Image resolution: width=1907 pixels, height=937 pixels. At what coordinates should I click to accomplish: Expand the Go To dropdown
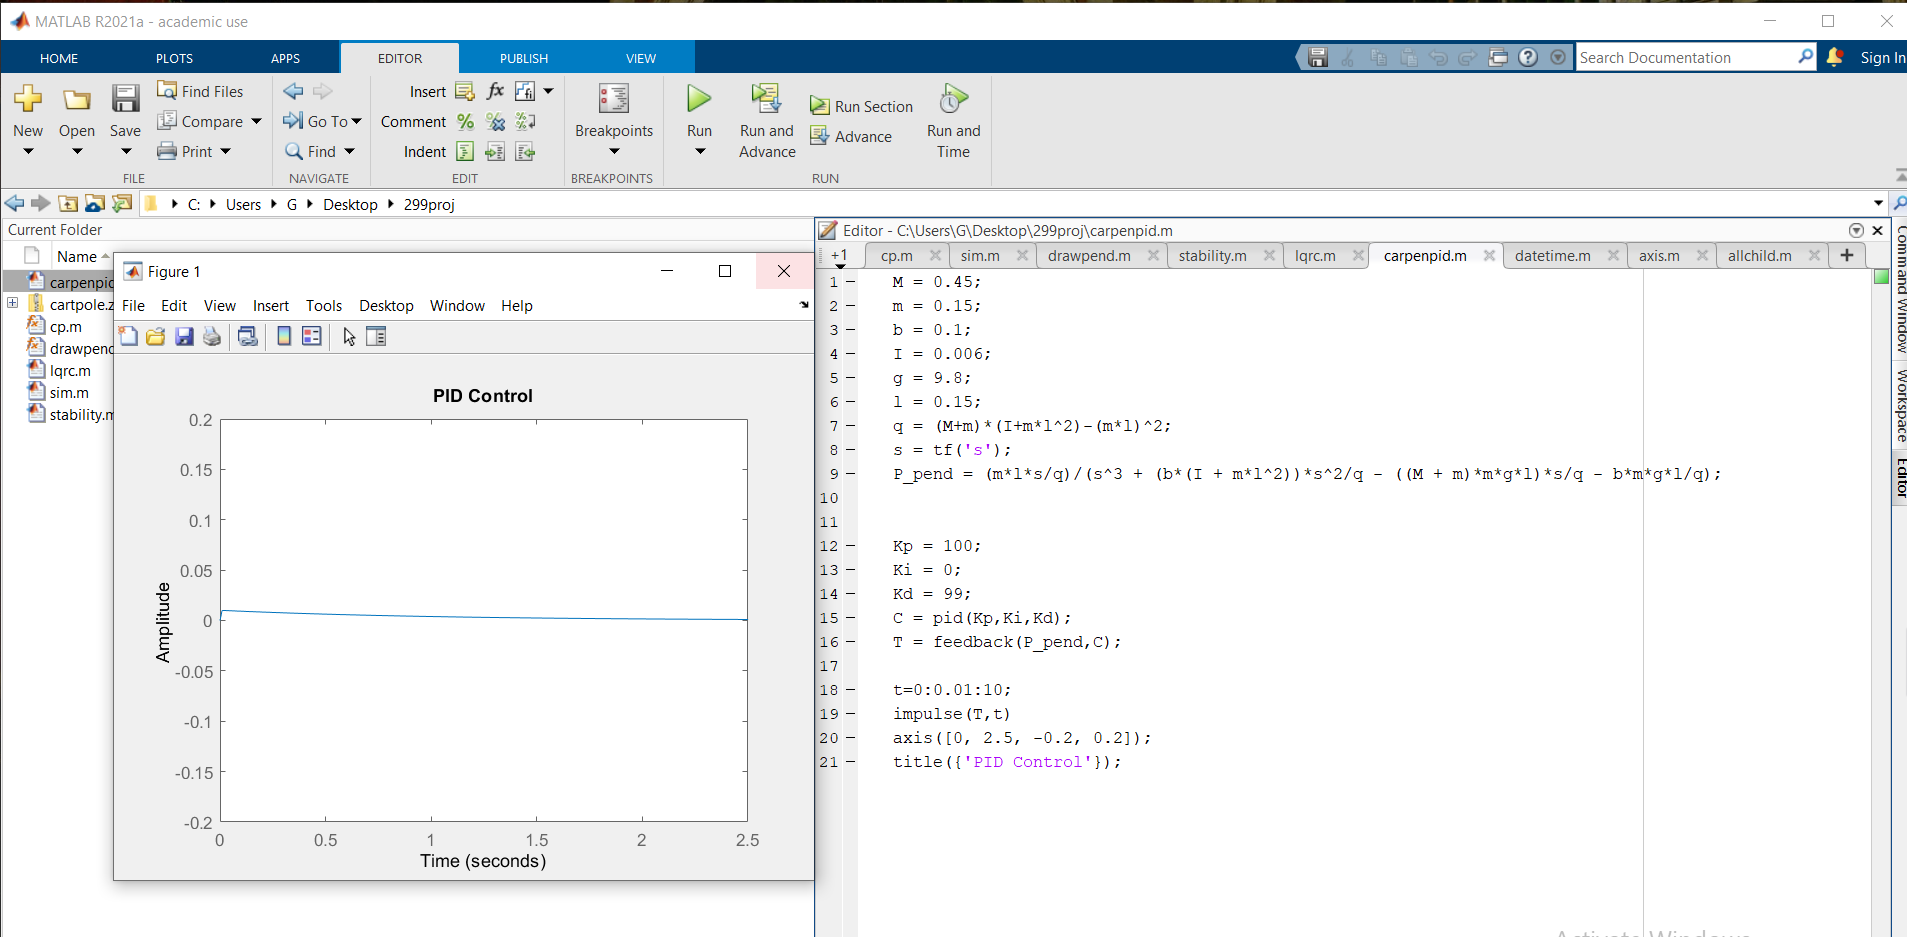356,121
